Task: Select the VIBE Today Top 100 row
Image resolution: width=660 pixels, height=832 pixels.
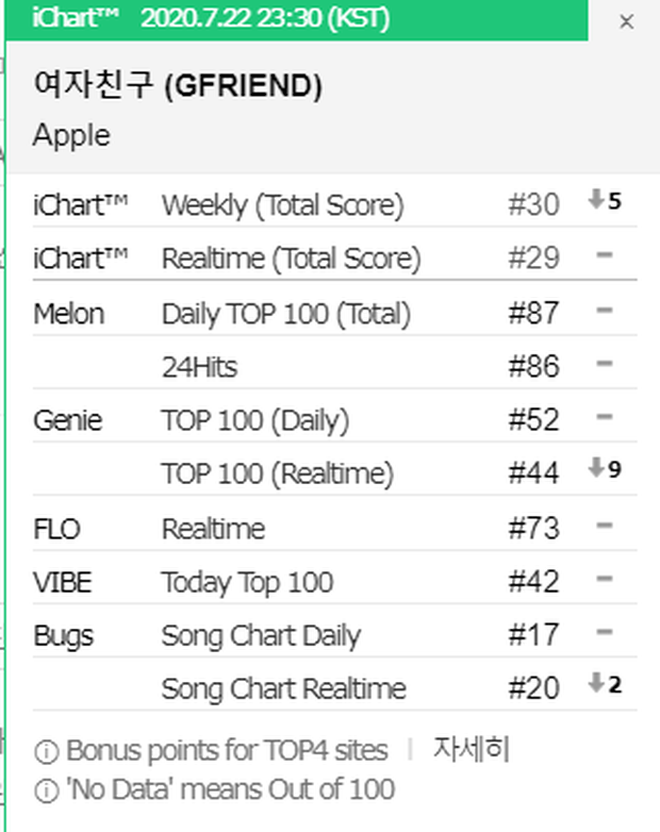Action: coord(335,581)
